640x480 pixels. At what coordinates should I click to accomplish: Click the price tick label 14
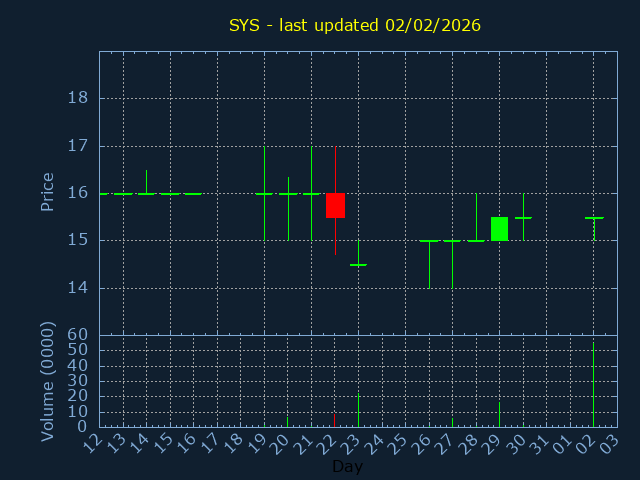(77, 288)
